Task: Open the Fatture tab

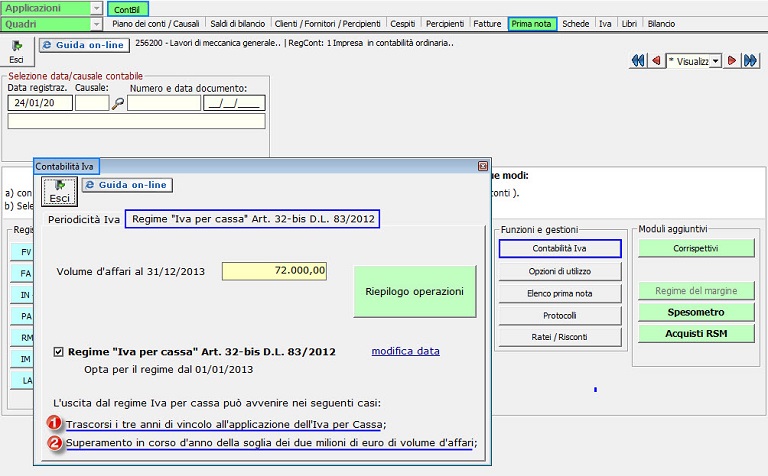Action: (x=487, y=24)
